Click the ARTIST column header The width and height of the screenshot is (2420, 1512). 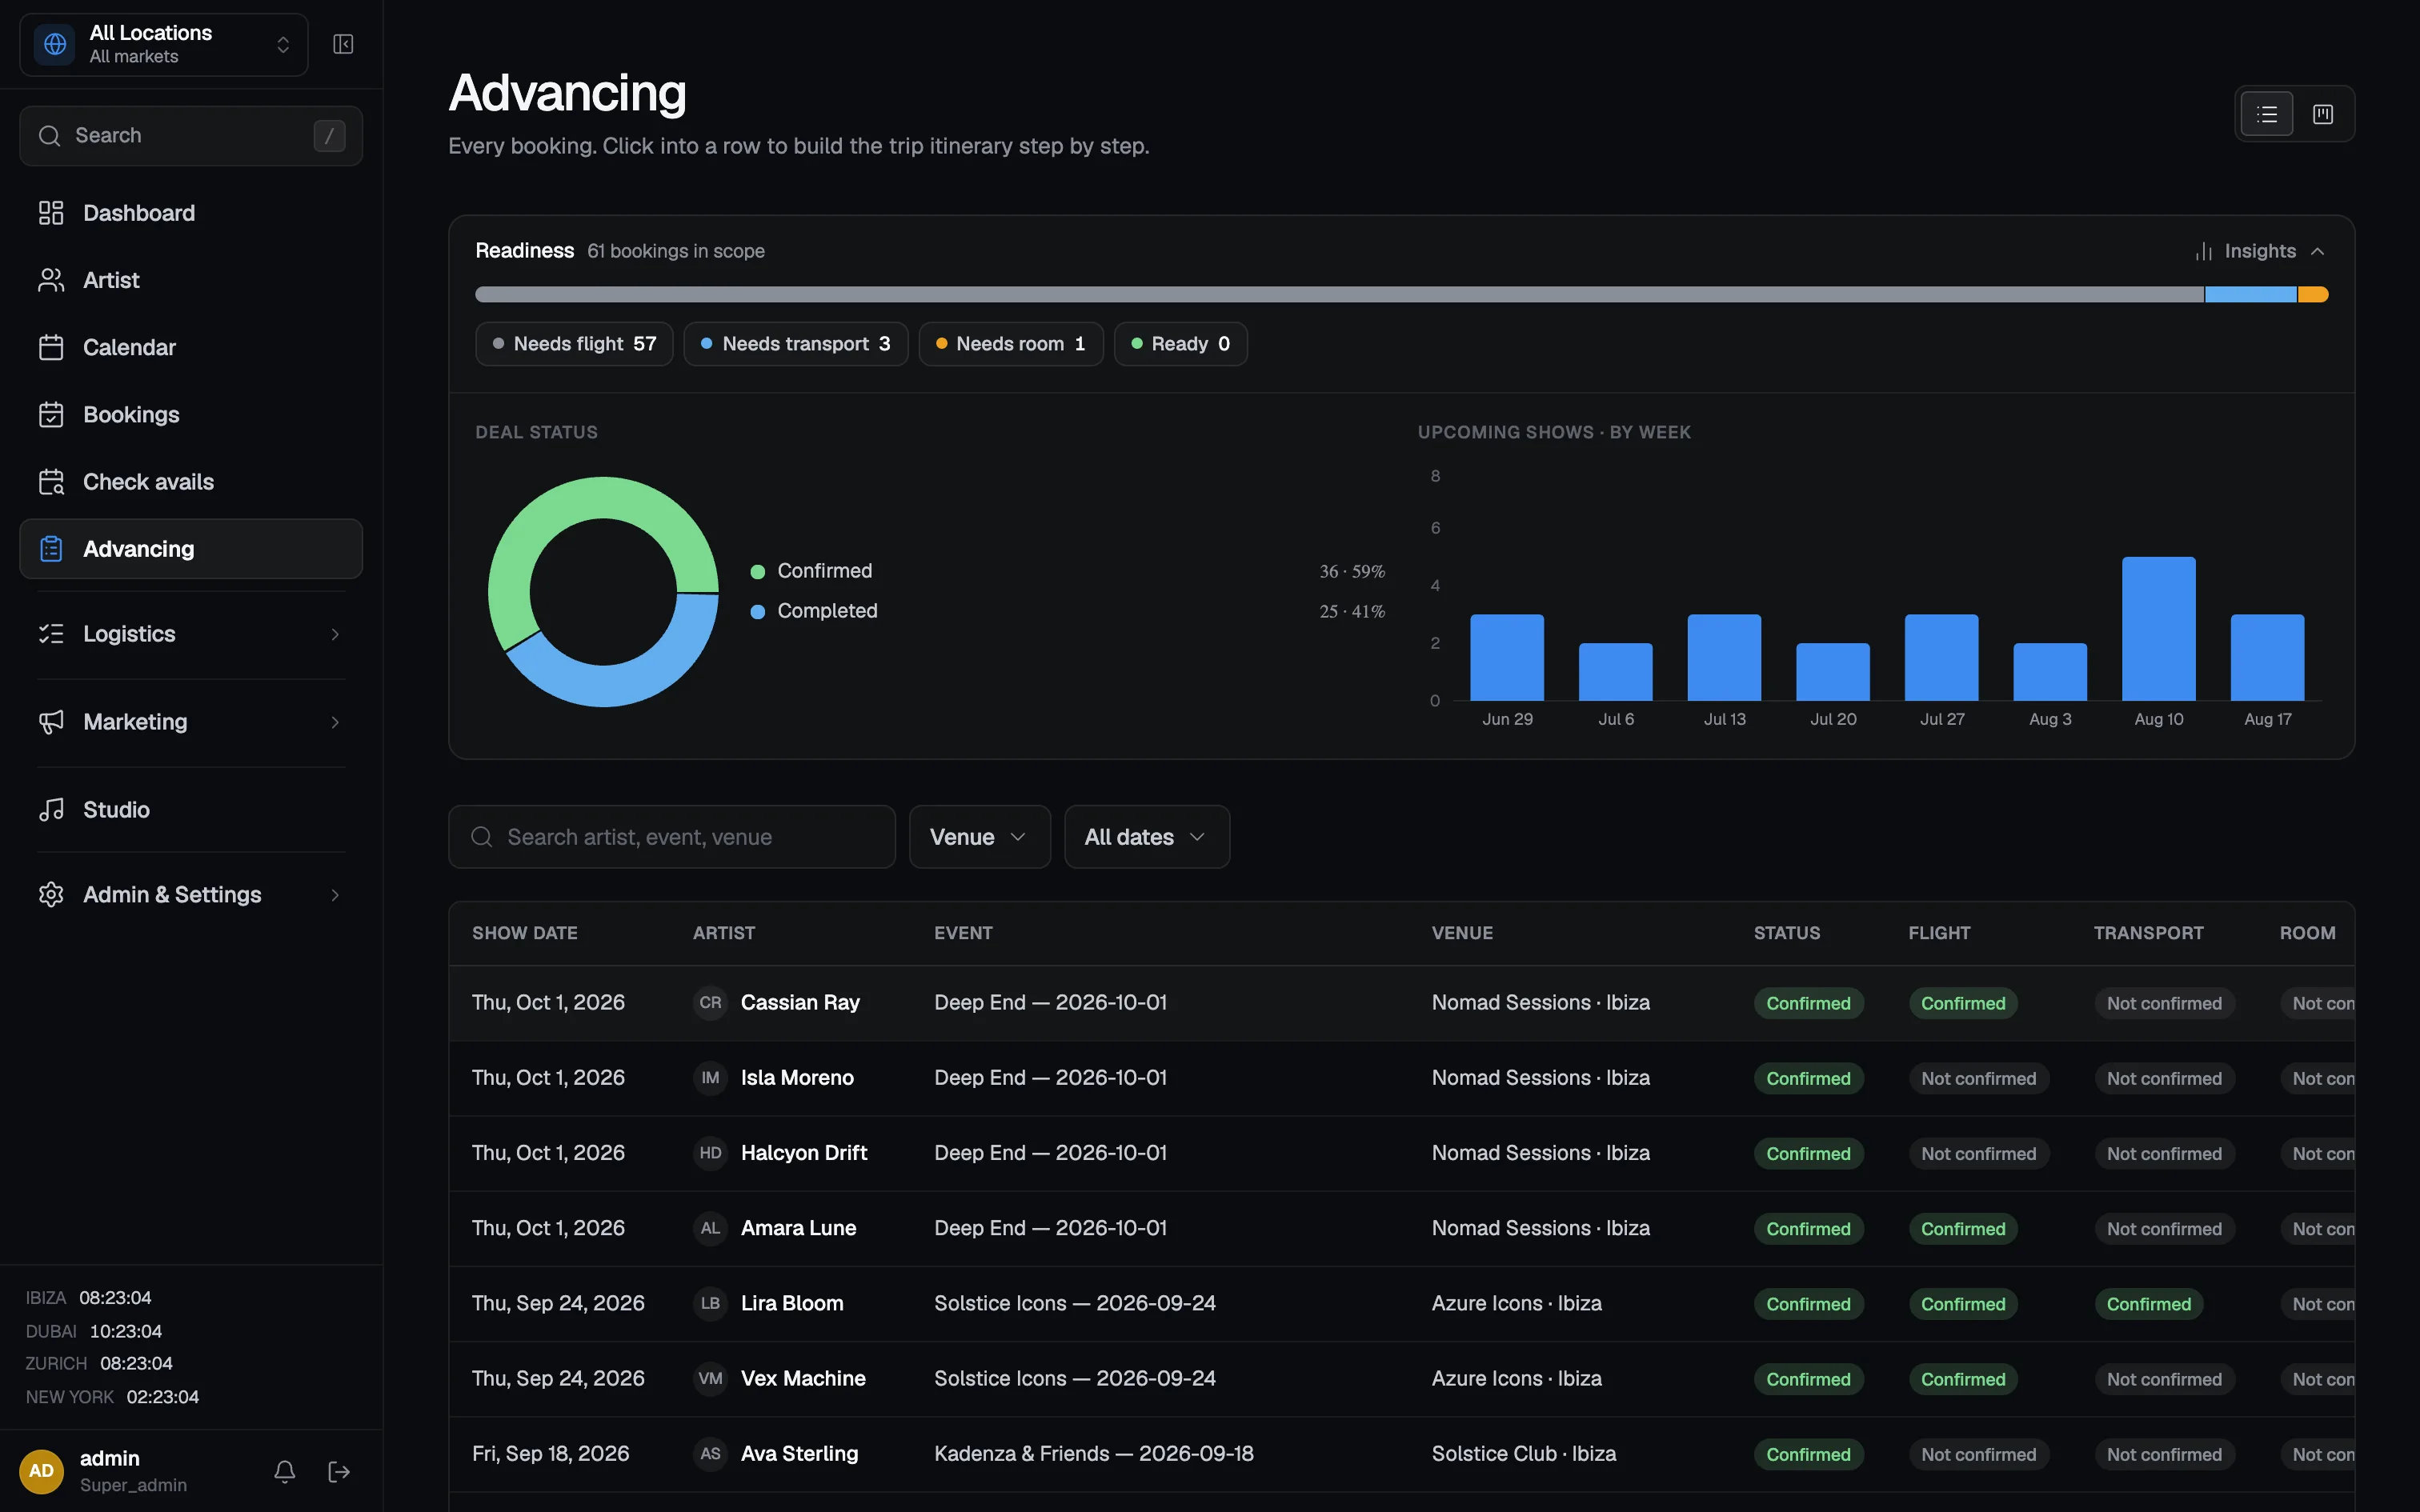pos(724,933)
